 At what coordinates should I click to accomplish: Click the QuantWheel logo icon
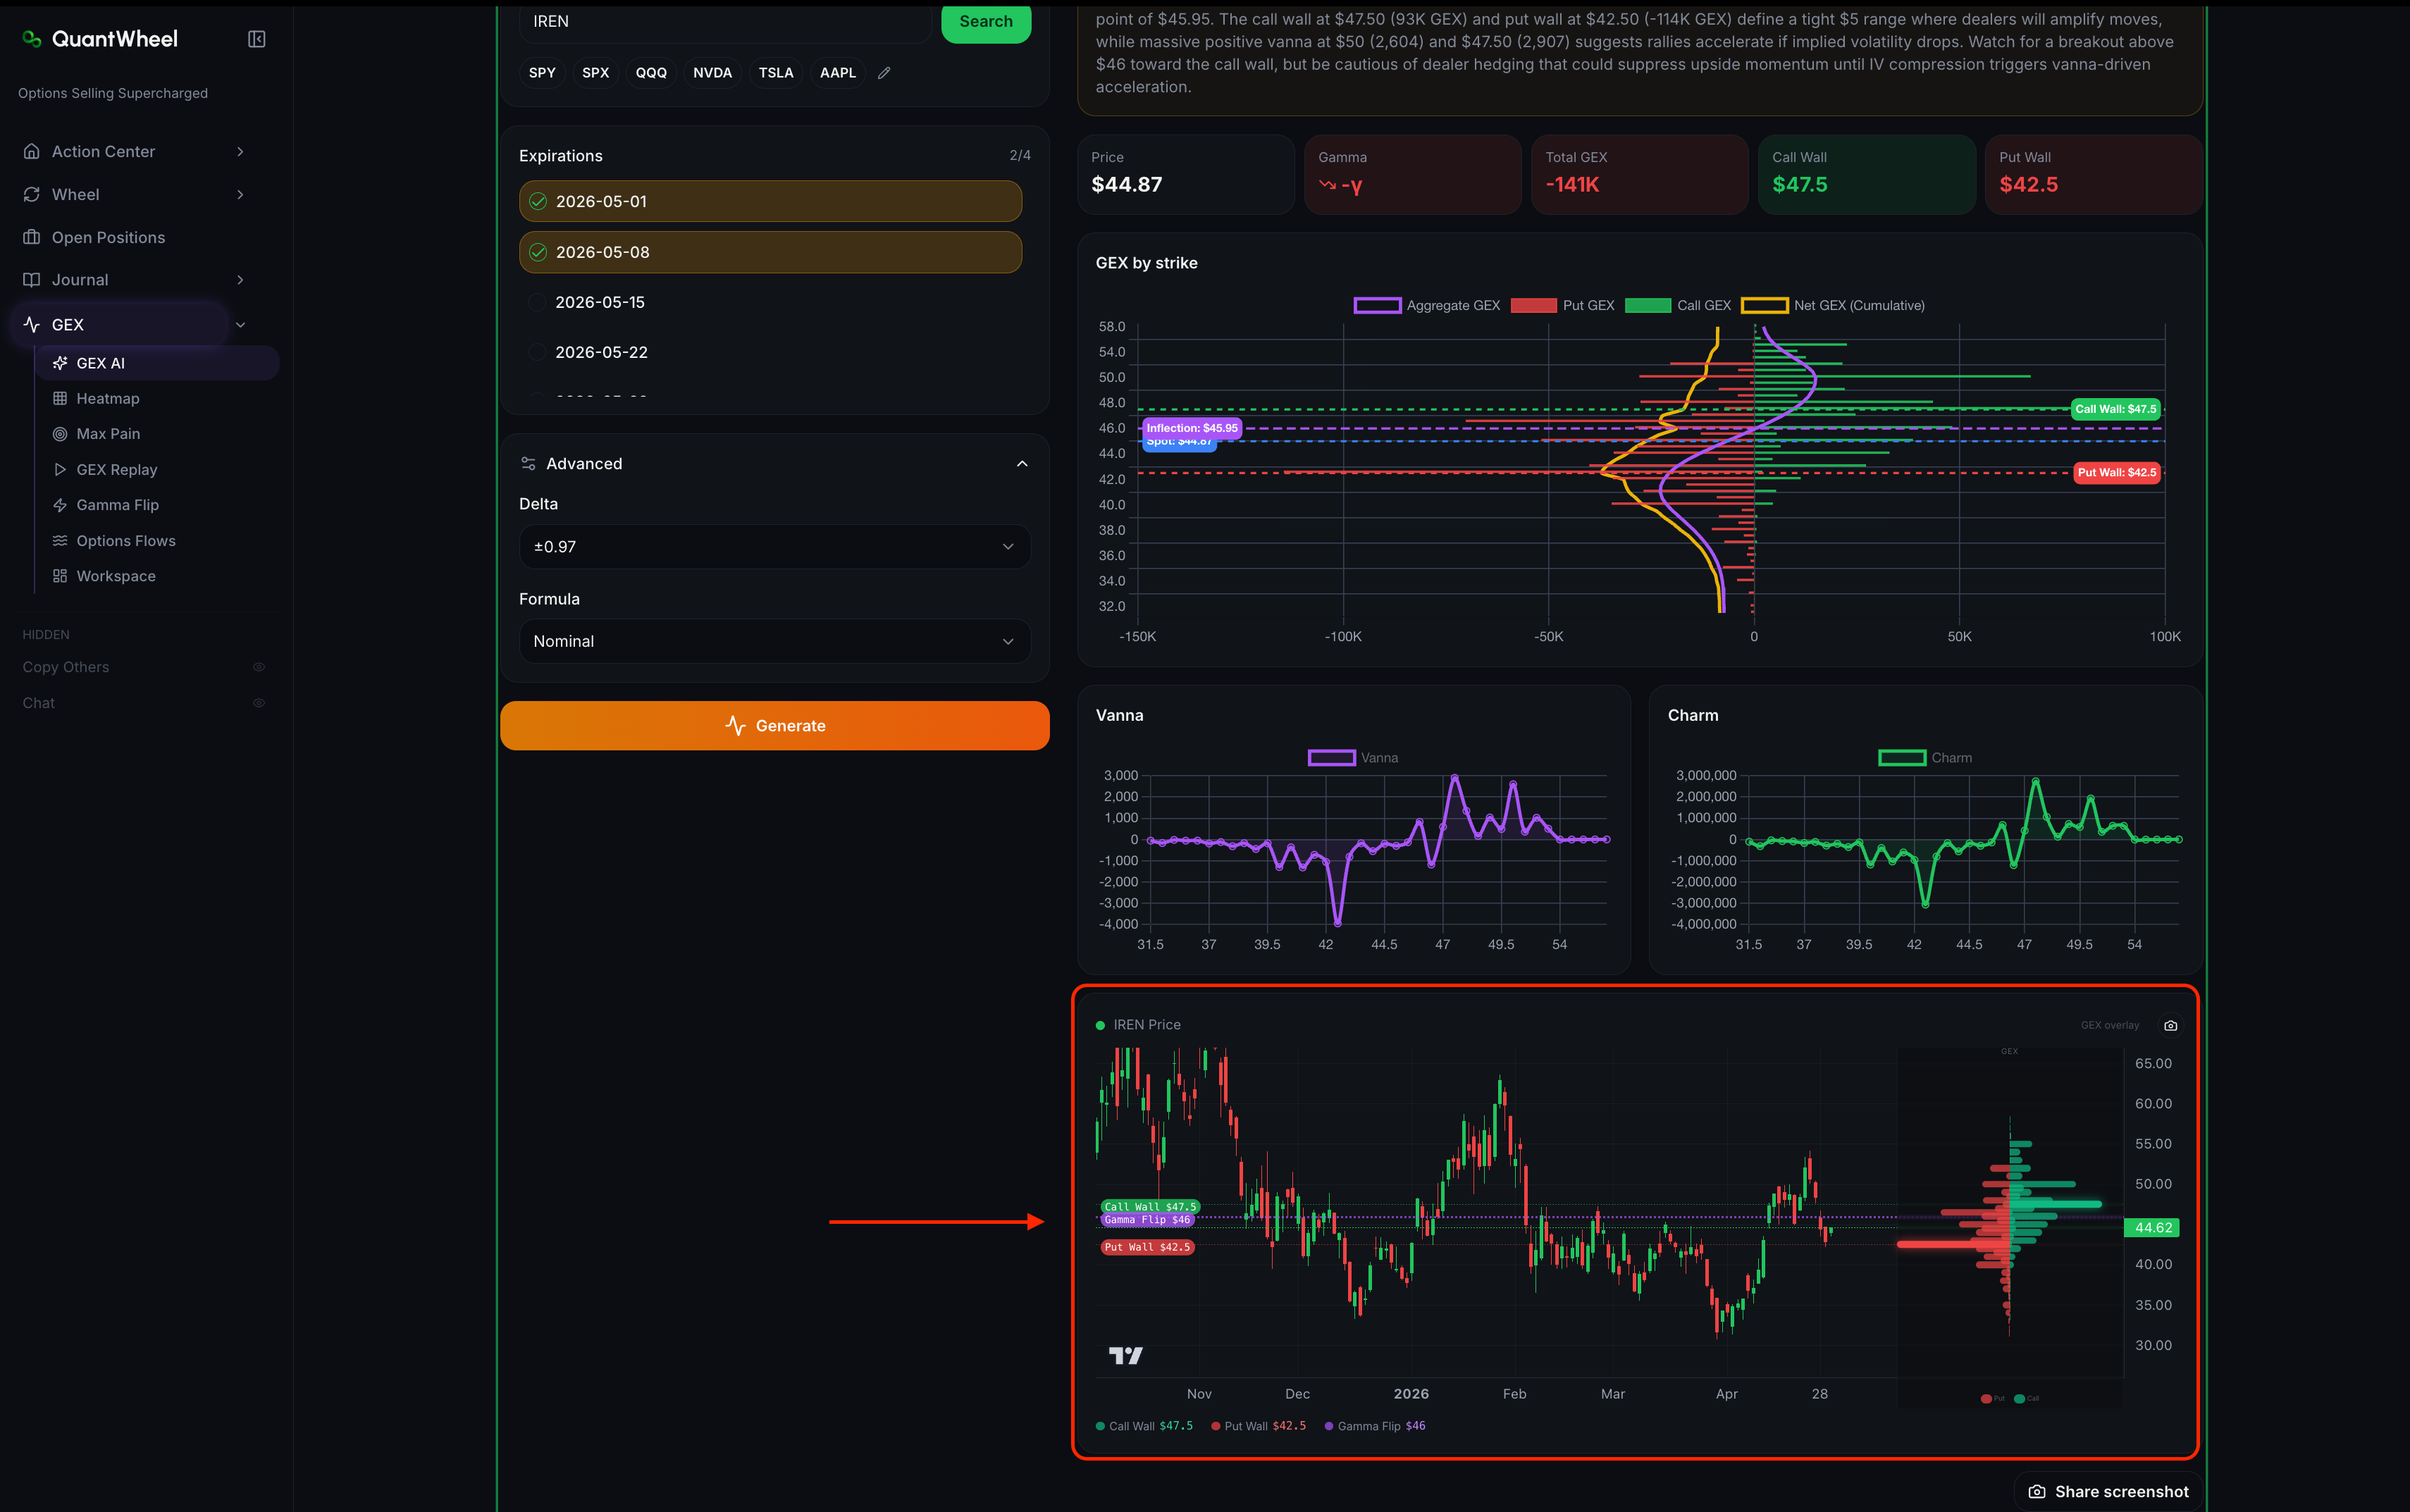point(32,39)
